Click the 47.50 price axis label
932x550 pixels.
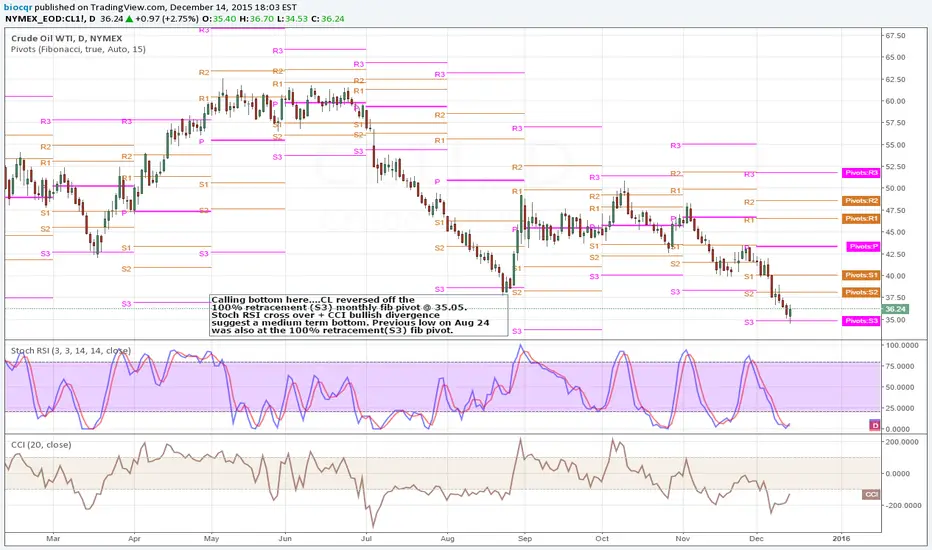point(895,210)
